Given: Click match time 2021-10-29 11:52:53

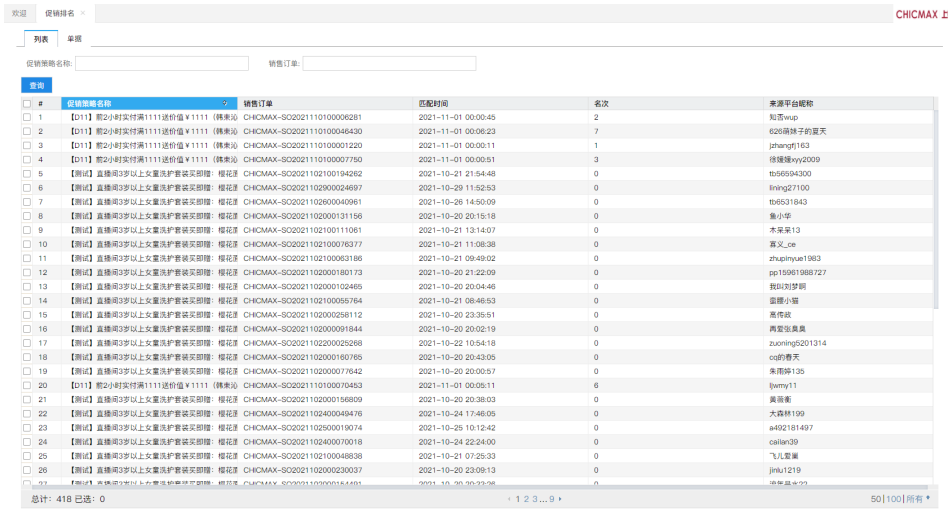Looking at the screenshot, I should tap(457, 188).
